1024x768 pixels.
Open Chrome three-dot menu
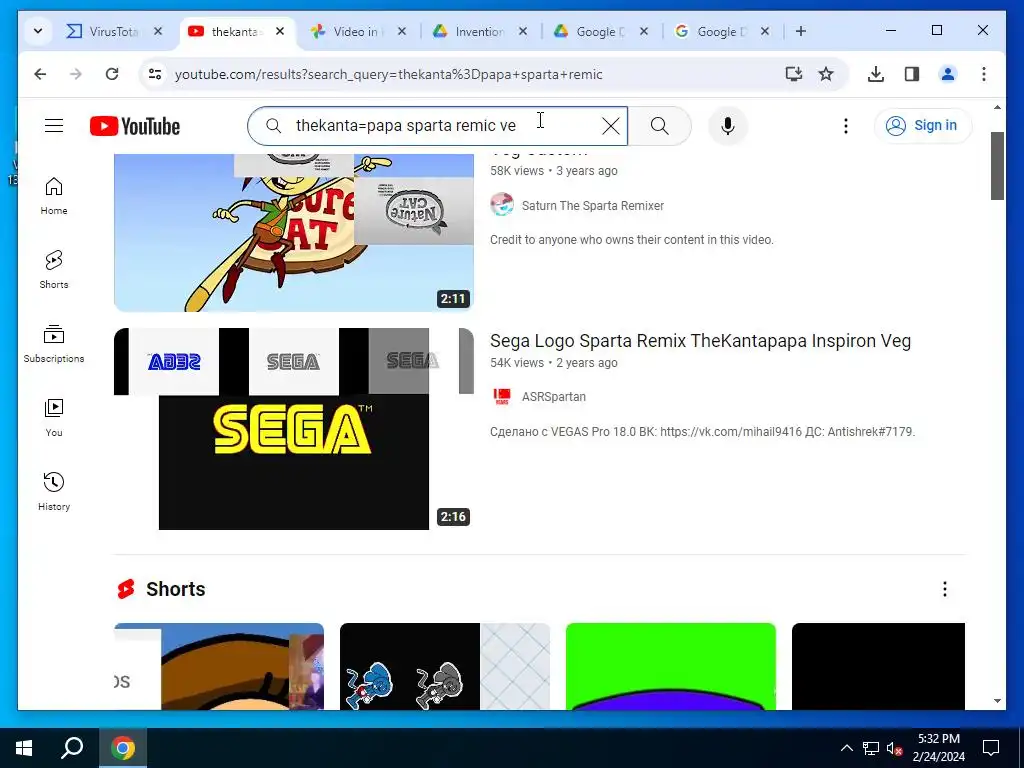[x=984, y=74]
